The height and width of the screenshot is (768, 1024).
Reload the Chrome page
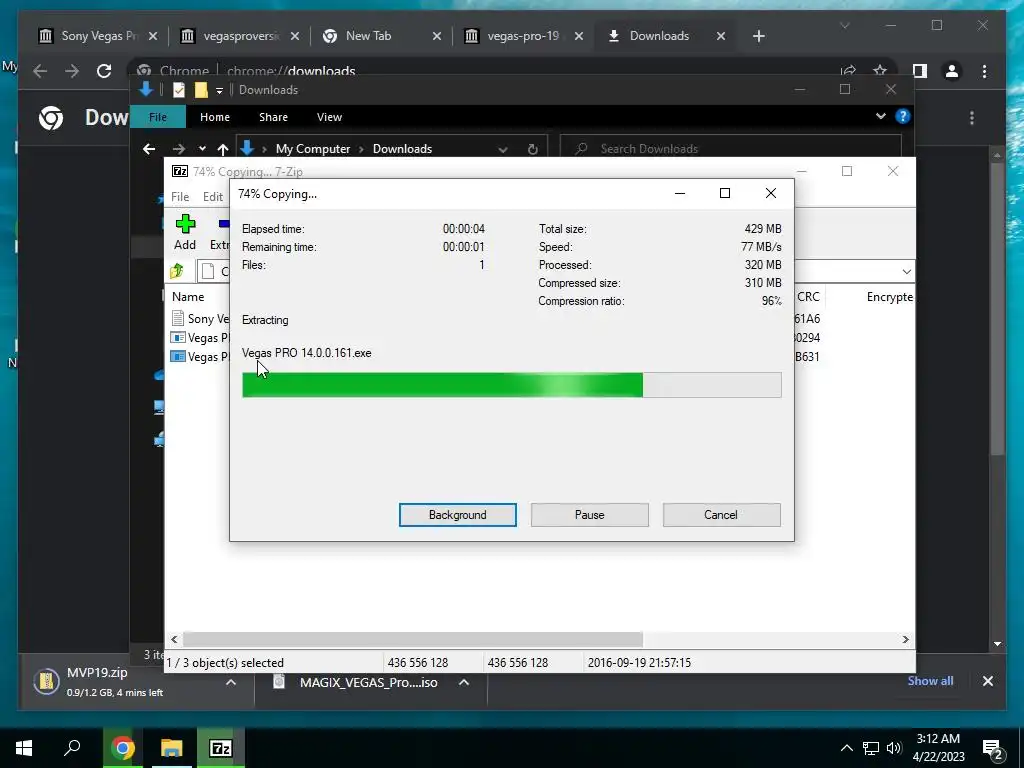[x=104, y=71]
